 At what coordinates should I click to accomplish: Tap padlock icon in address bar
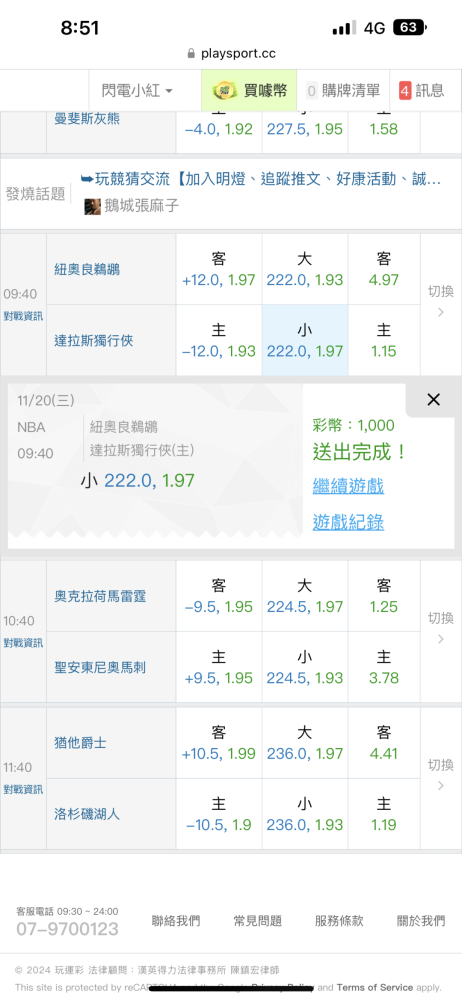[x=191, y=54]
